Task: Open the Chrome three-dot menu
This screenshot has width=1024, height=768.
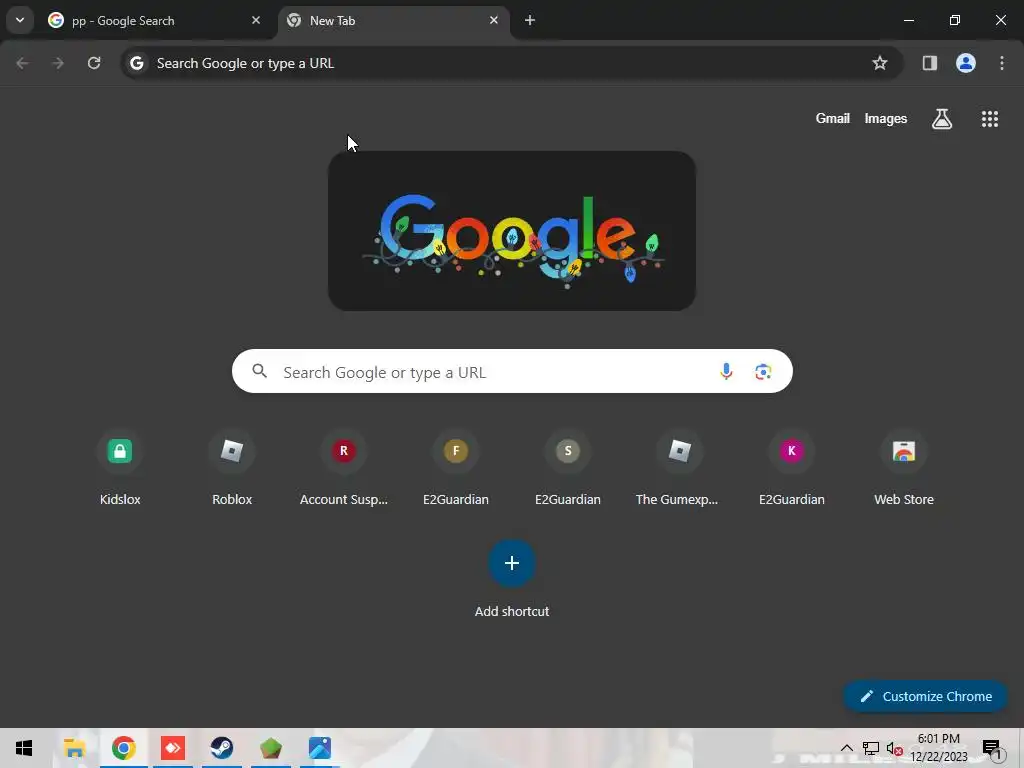Action: [1002, 63]
